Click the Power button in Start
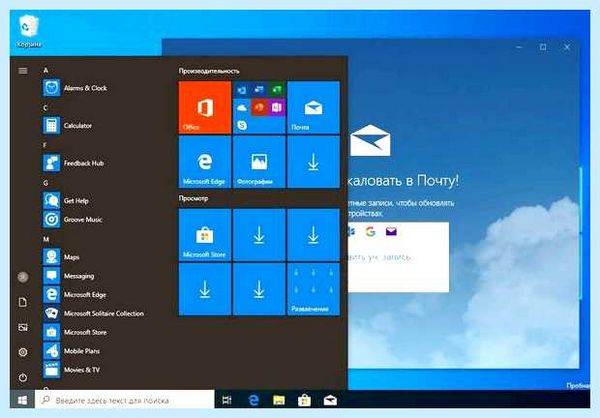This screenshot has width=600, height=418. [x=23, y=377]
